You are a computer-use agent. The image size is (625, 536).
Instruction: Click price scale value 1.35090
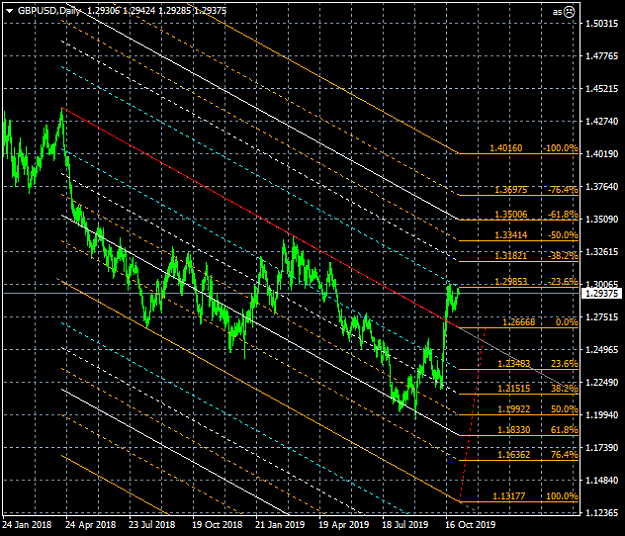coord(601,220)
